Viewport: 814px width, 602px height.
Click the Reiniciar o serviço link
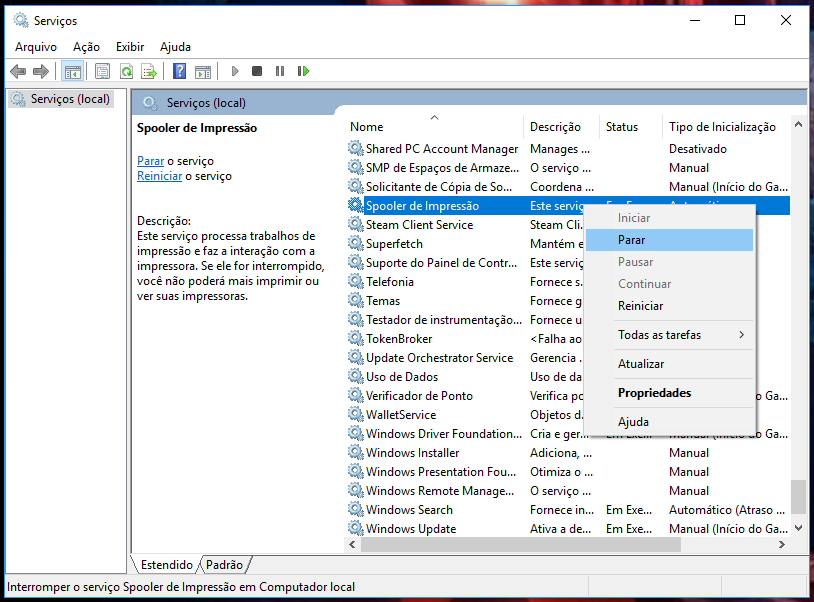pyautogui.click(x=159, y=176)
